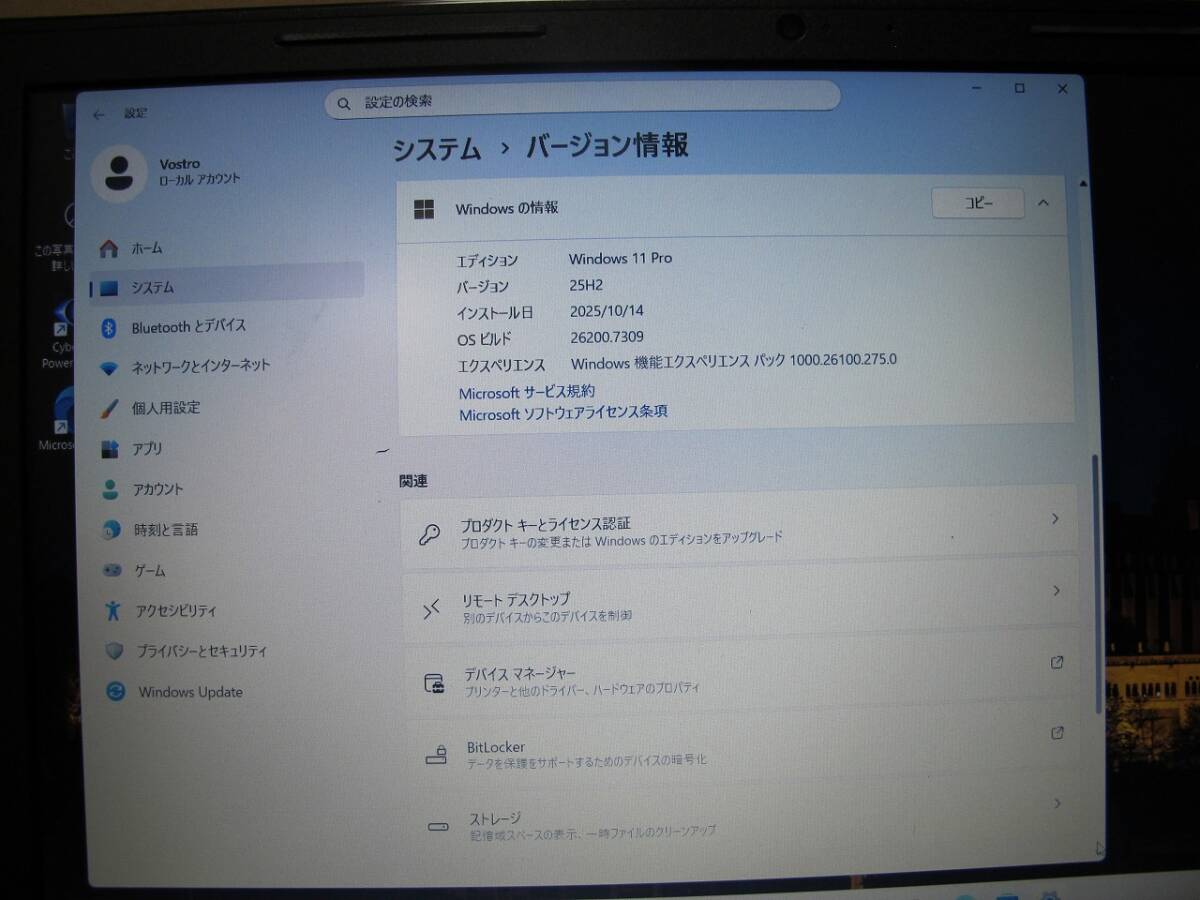Click the Windows logo beside Windows の情報
The width and height of the screenshot is (1200, 900).
tap(424, 209)
